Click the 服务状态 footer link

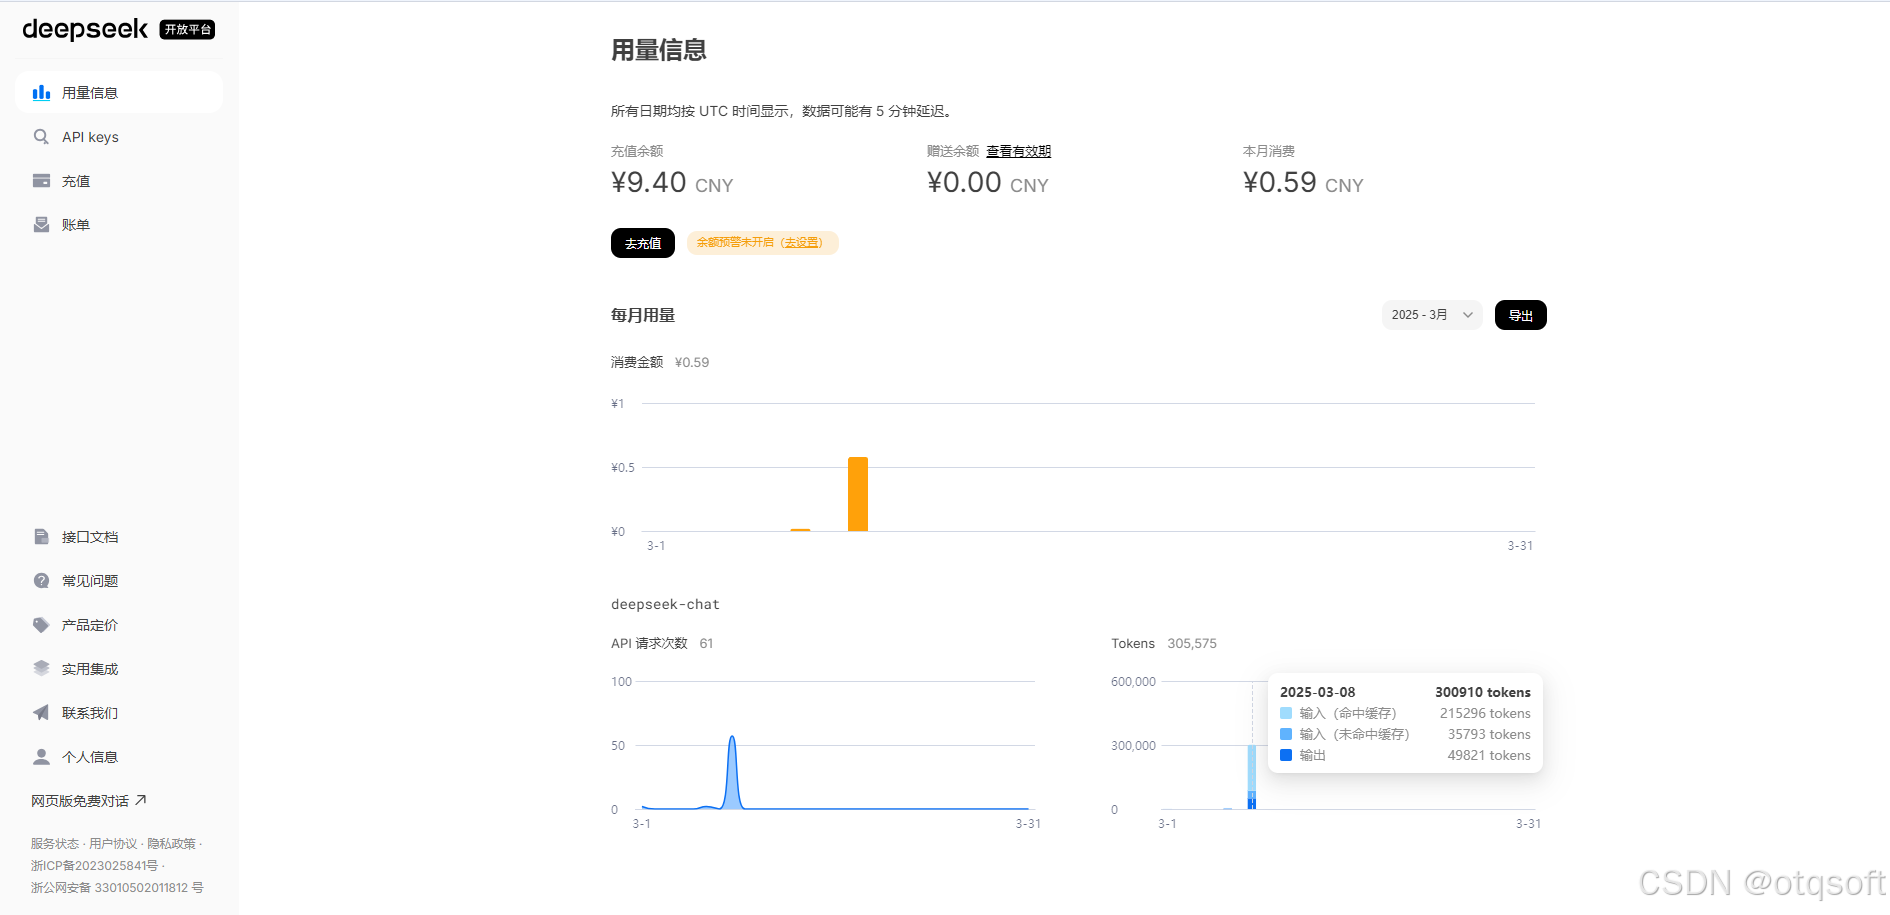(x=54, y=844)
